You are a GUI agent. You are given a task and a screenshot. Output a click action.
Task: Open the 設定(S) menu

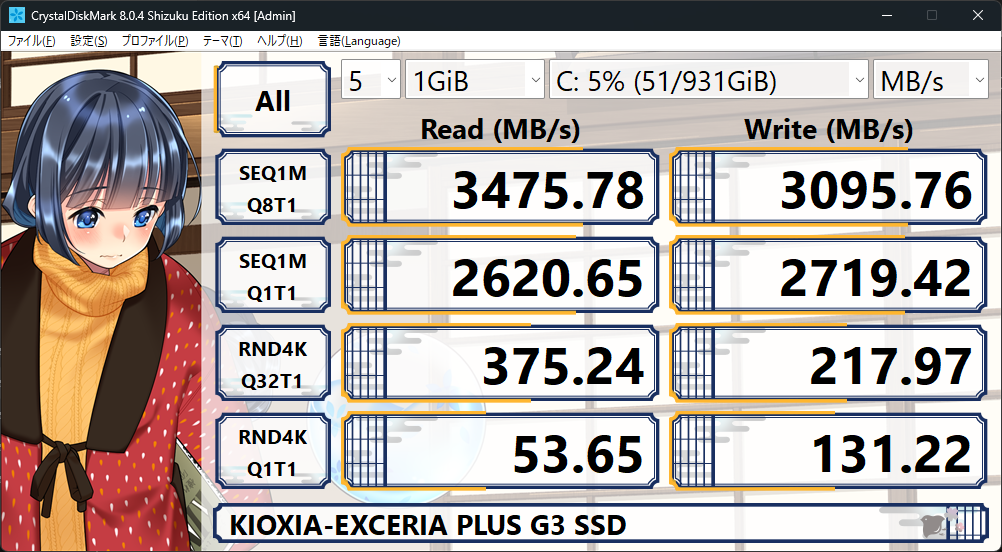88,41
